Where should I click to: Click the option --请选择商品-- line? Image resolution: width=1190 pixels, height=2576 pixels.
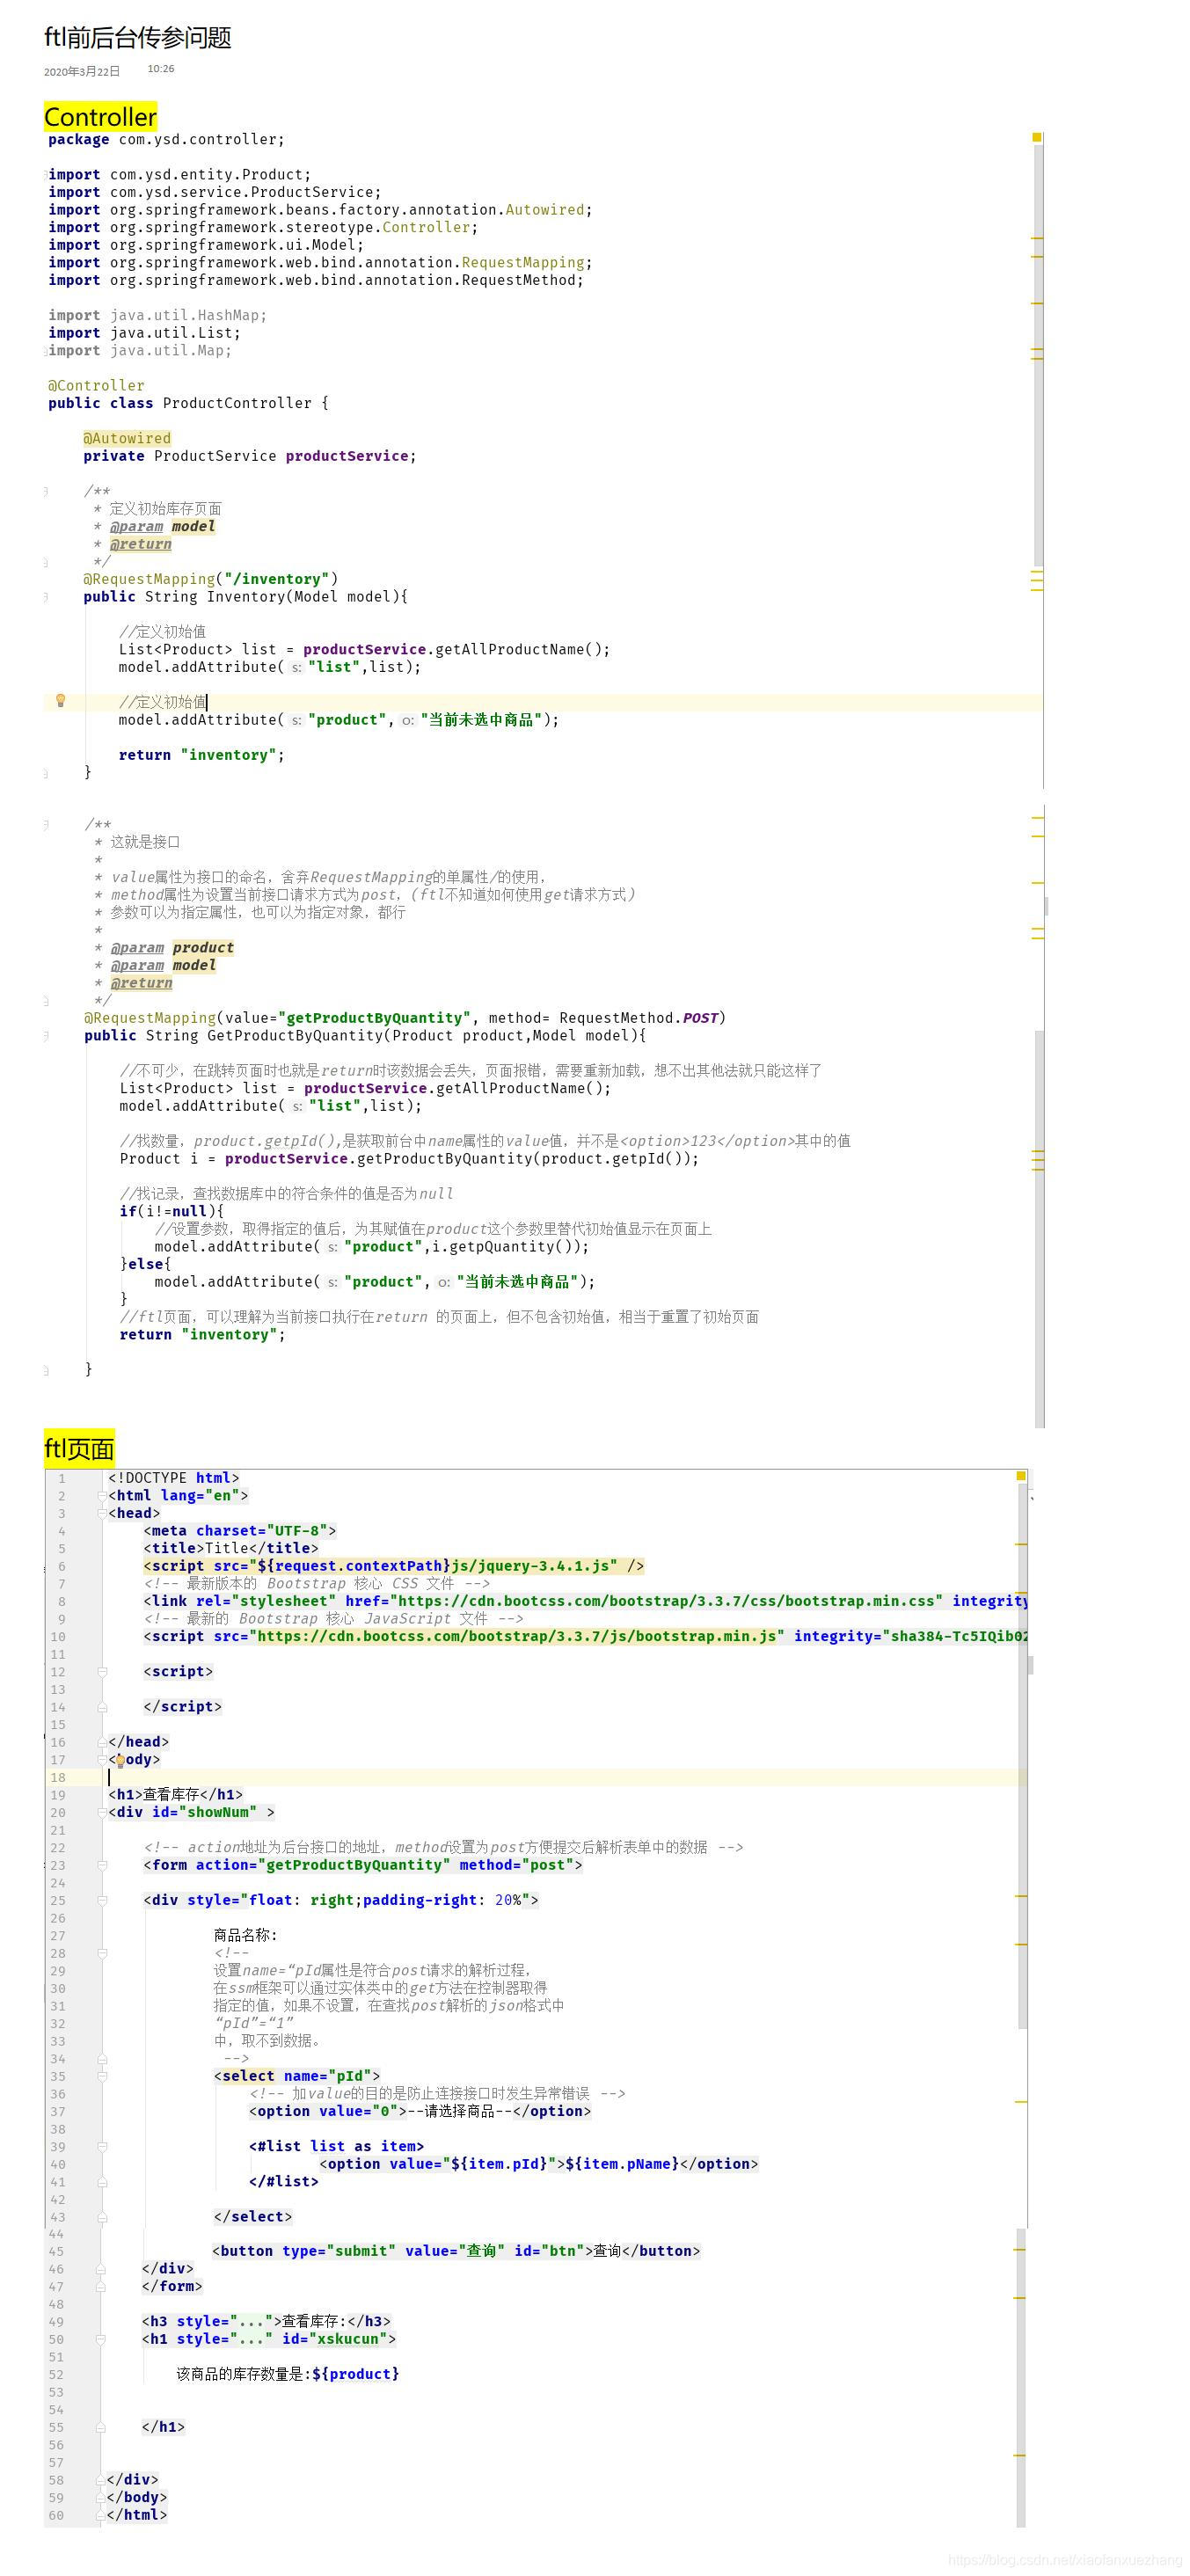point(420,2112)
